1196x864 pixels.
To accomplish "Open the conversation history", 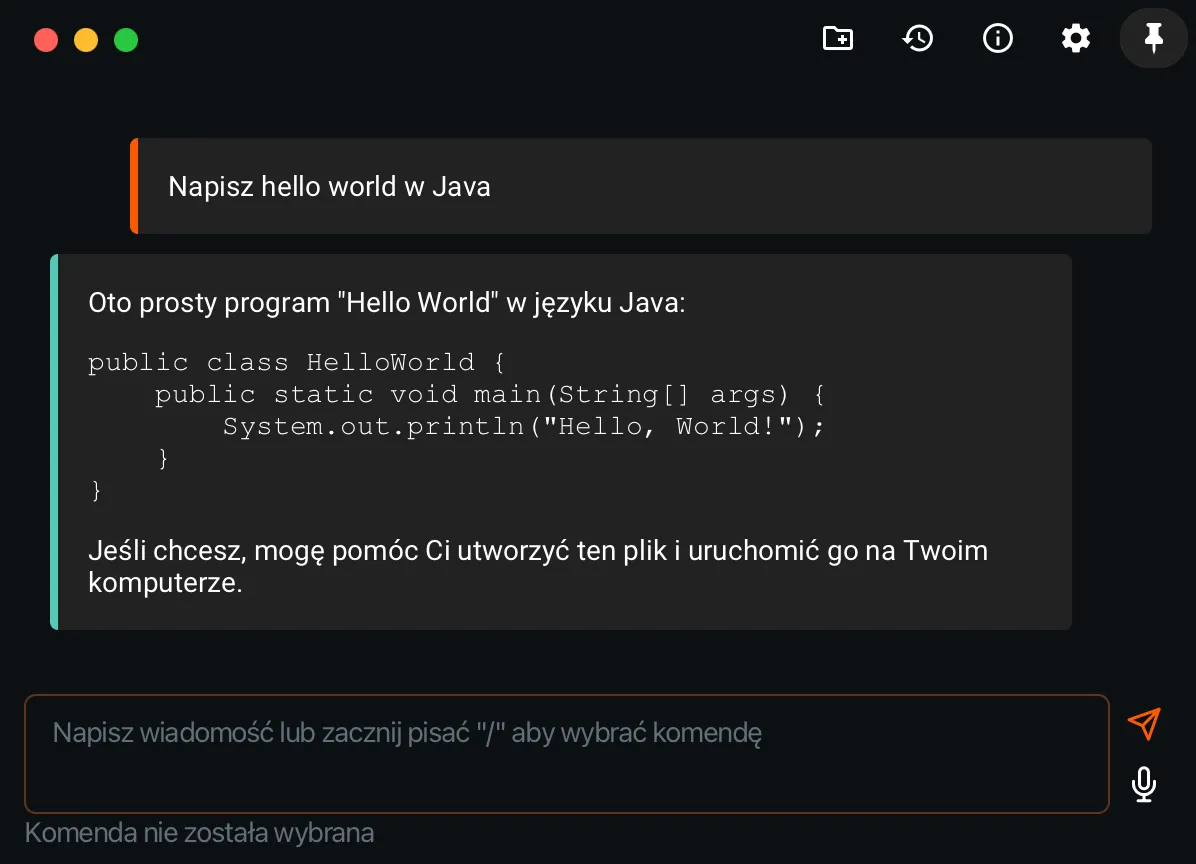I will (917, 39).
